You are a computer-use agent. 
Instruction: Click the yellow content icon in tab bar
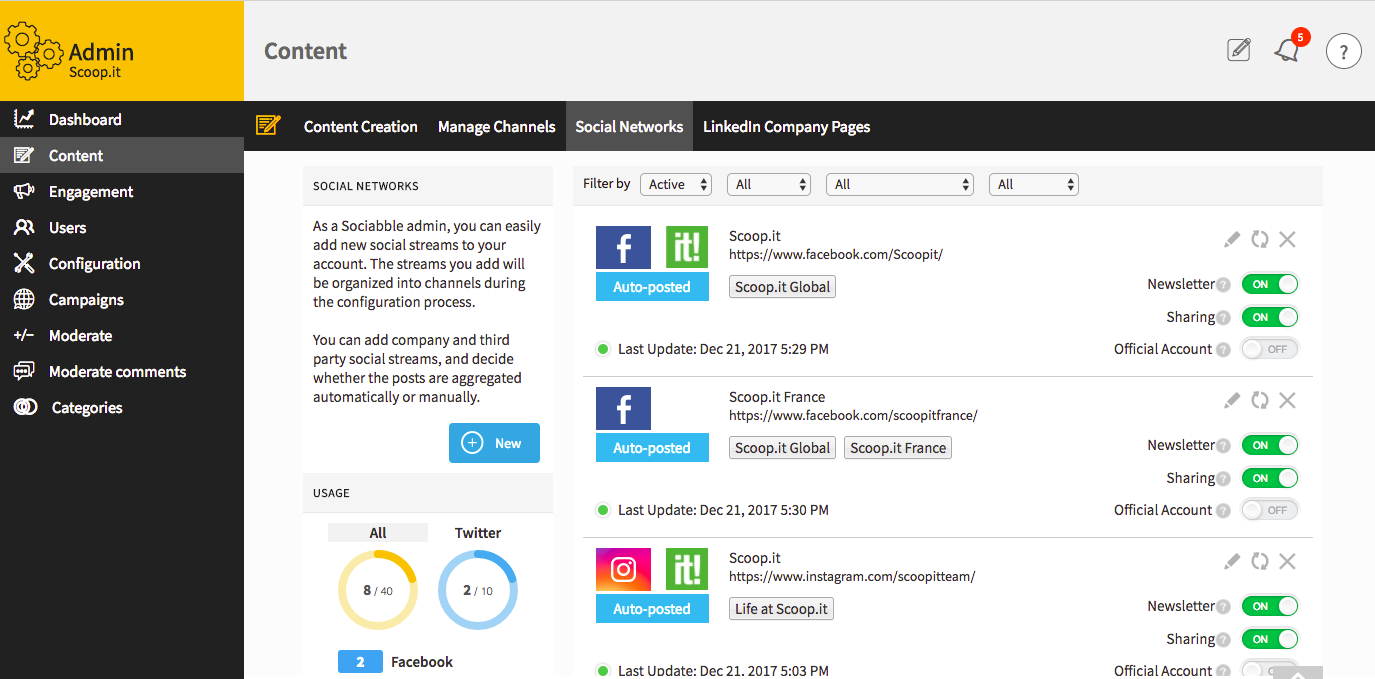[268, 125]
